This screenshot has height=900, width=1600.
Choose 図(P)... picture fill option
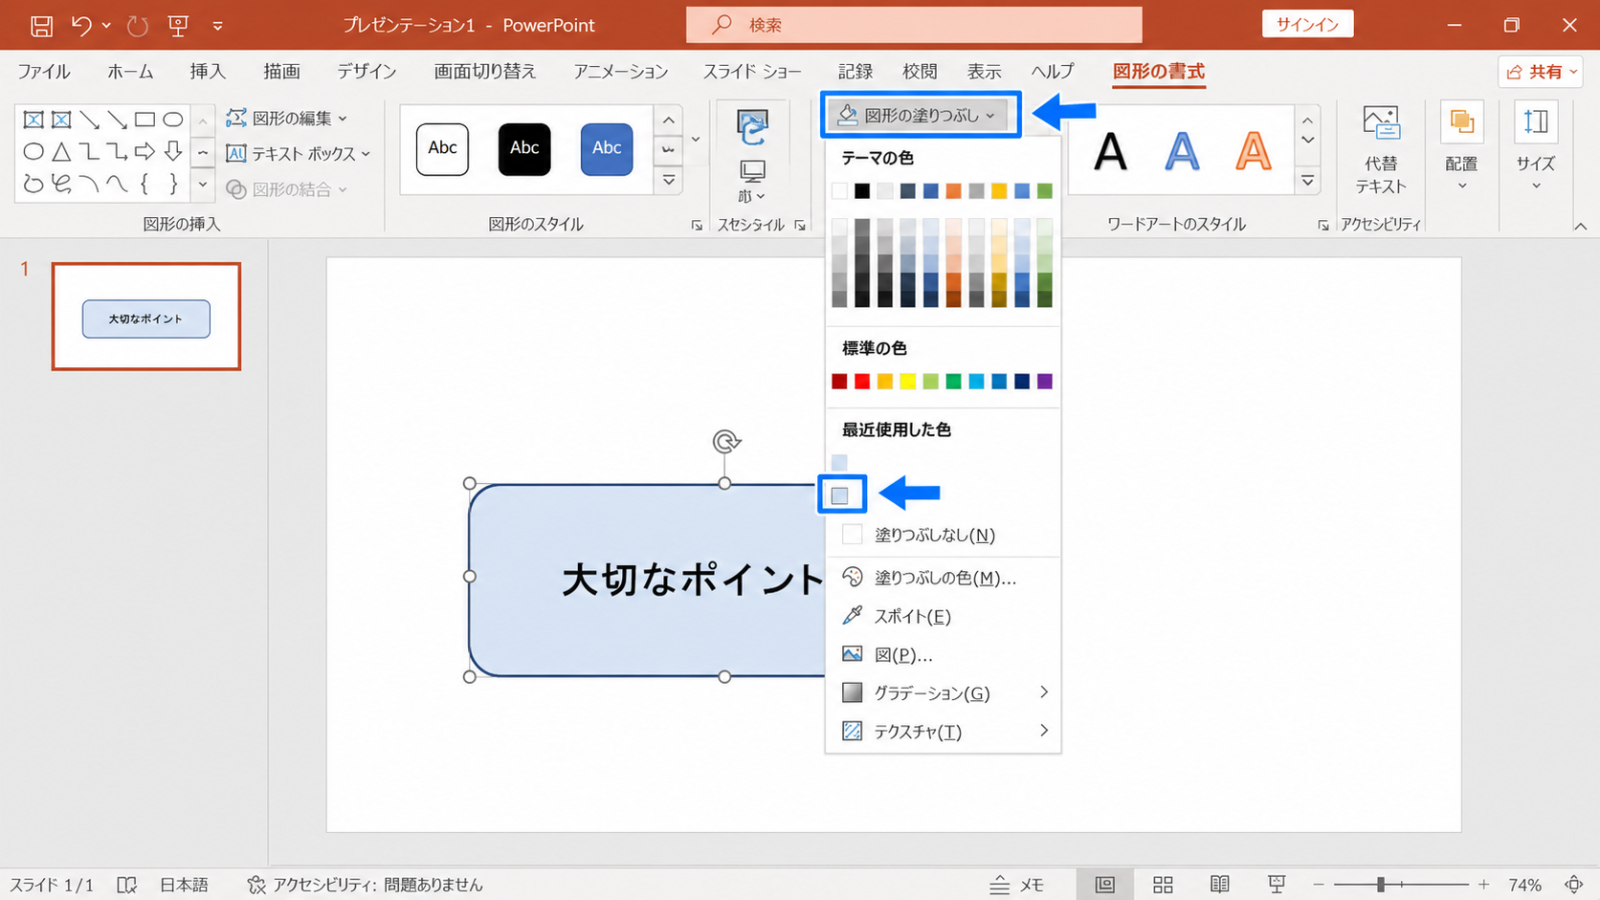[943, 655]
